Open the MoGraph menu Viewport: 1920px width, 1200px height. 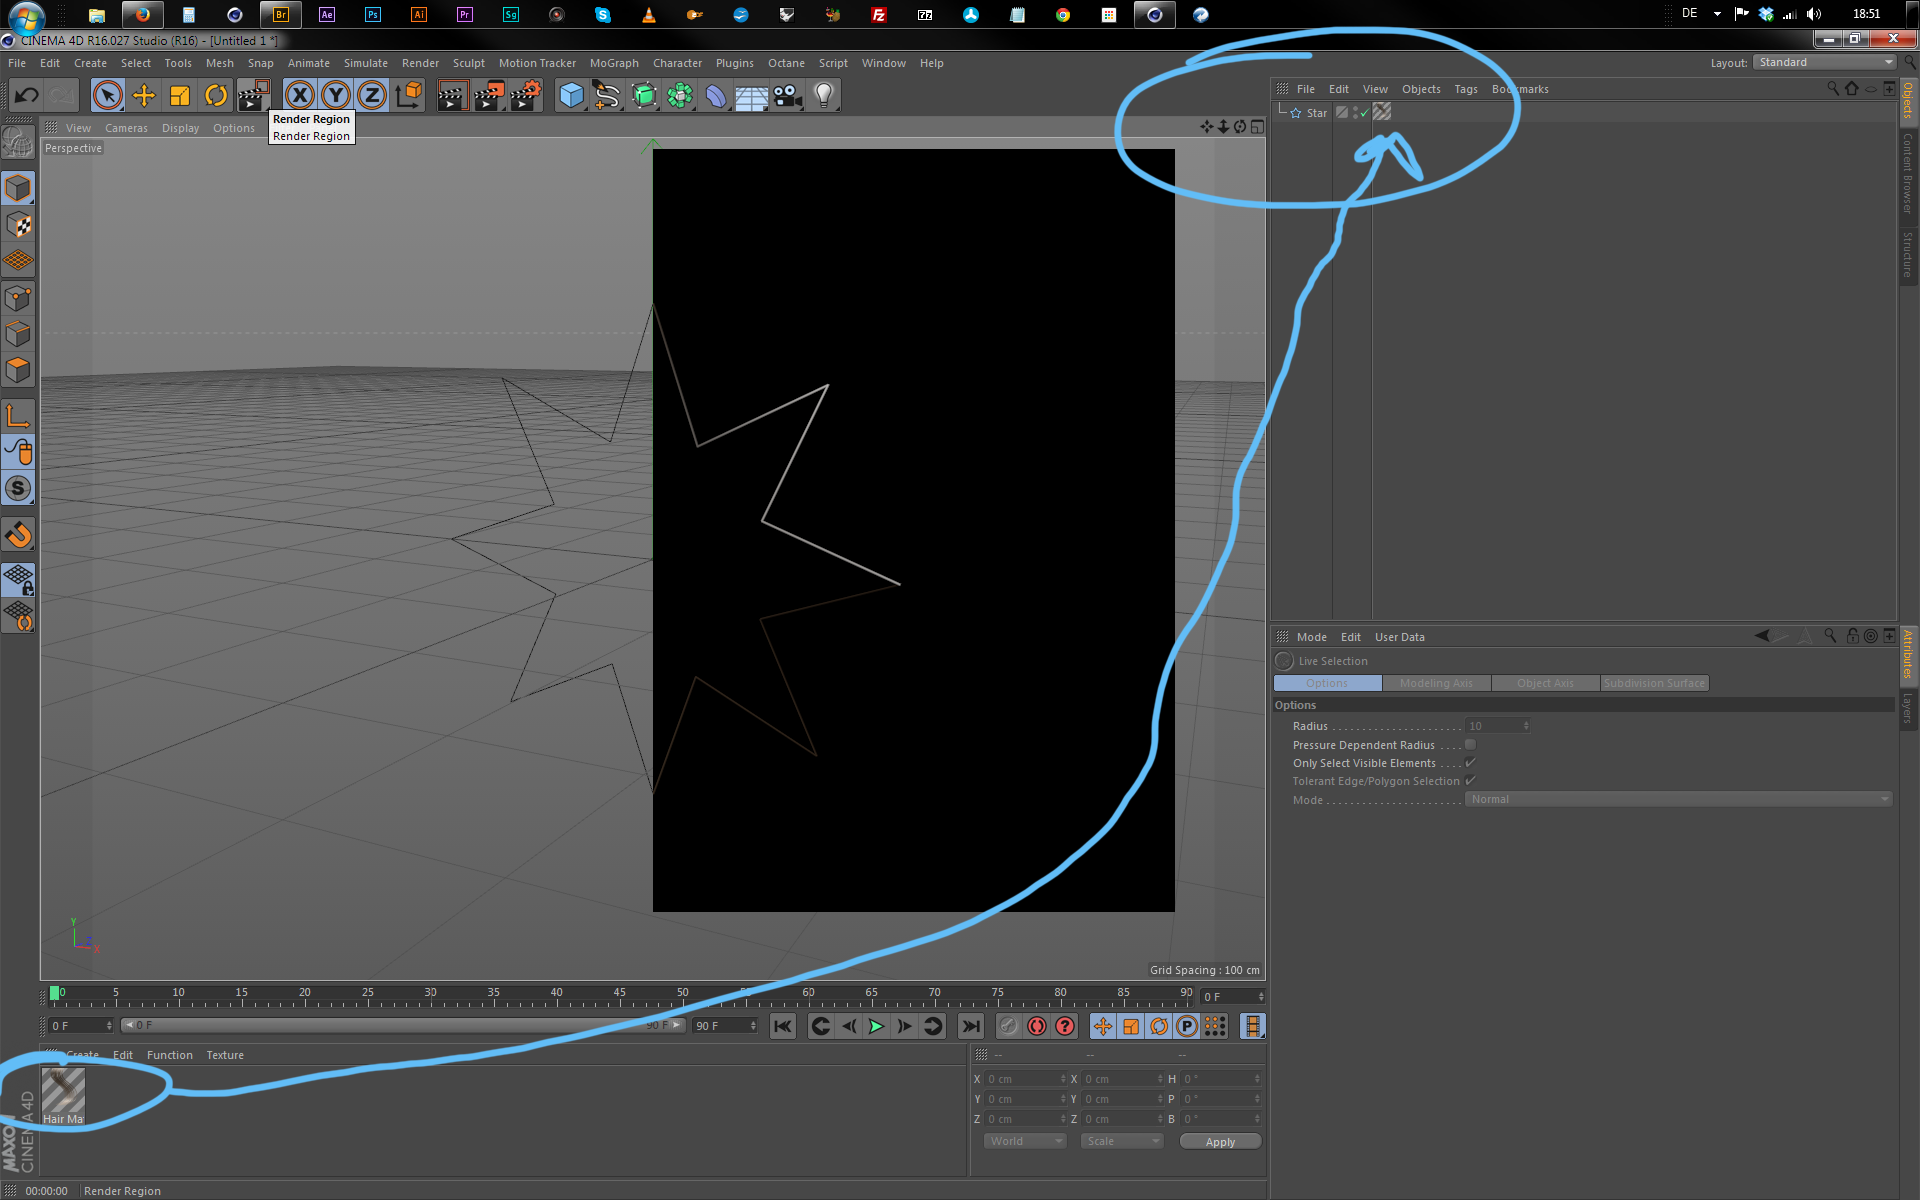click(x=613, y=63)
